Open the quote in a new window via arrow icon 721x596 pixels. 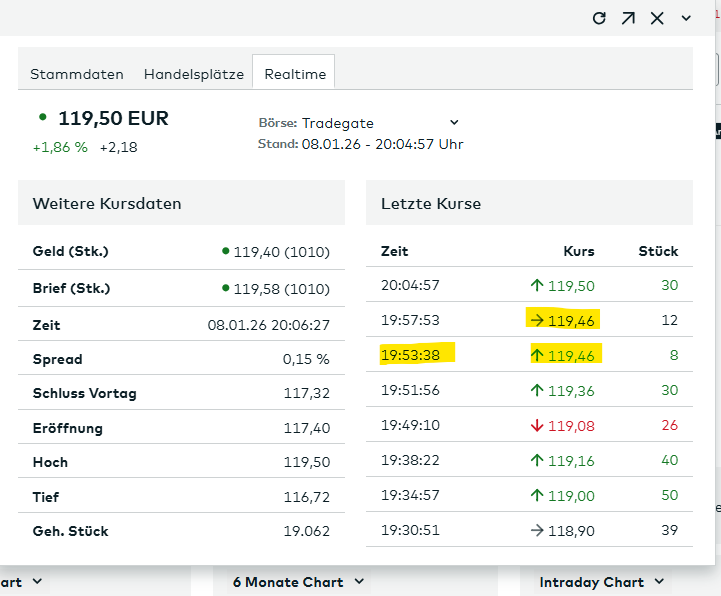coord(628,18)
